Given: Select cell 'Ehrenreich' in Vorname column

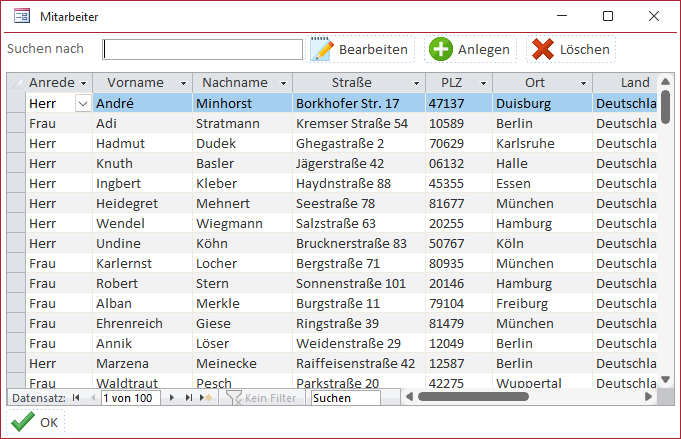Looking at the screenshot, I should coord(142,323).
